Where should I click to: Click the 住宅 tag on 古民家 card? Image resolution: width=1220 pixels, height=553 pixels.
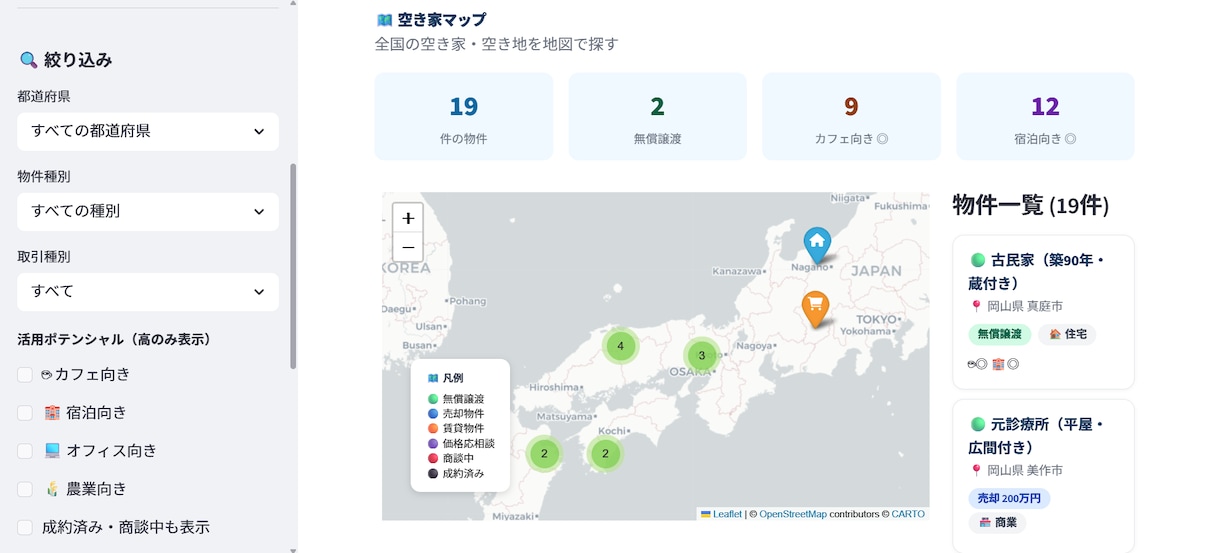pyautogui.click(x=1067, y=334)
